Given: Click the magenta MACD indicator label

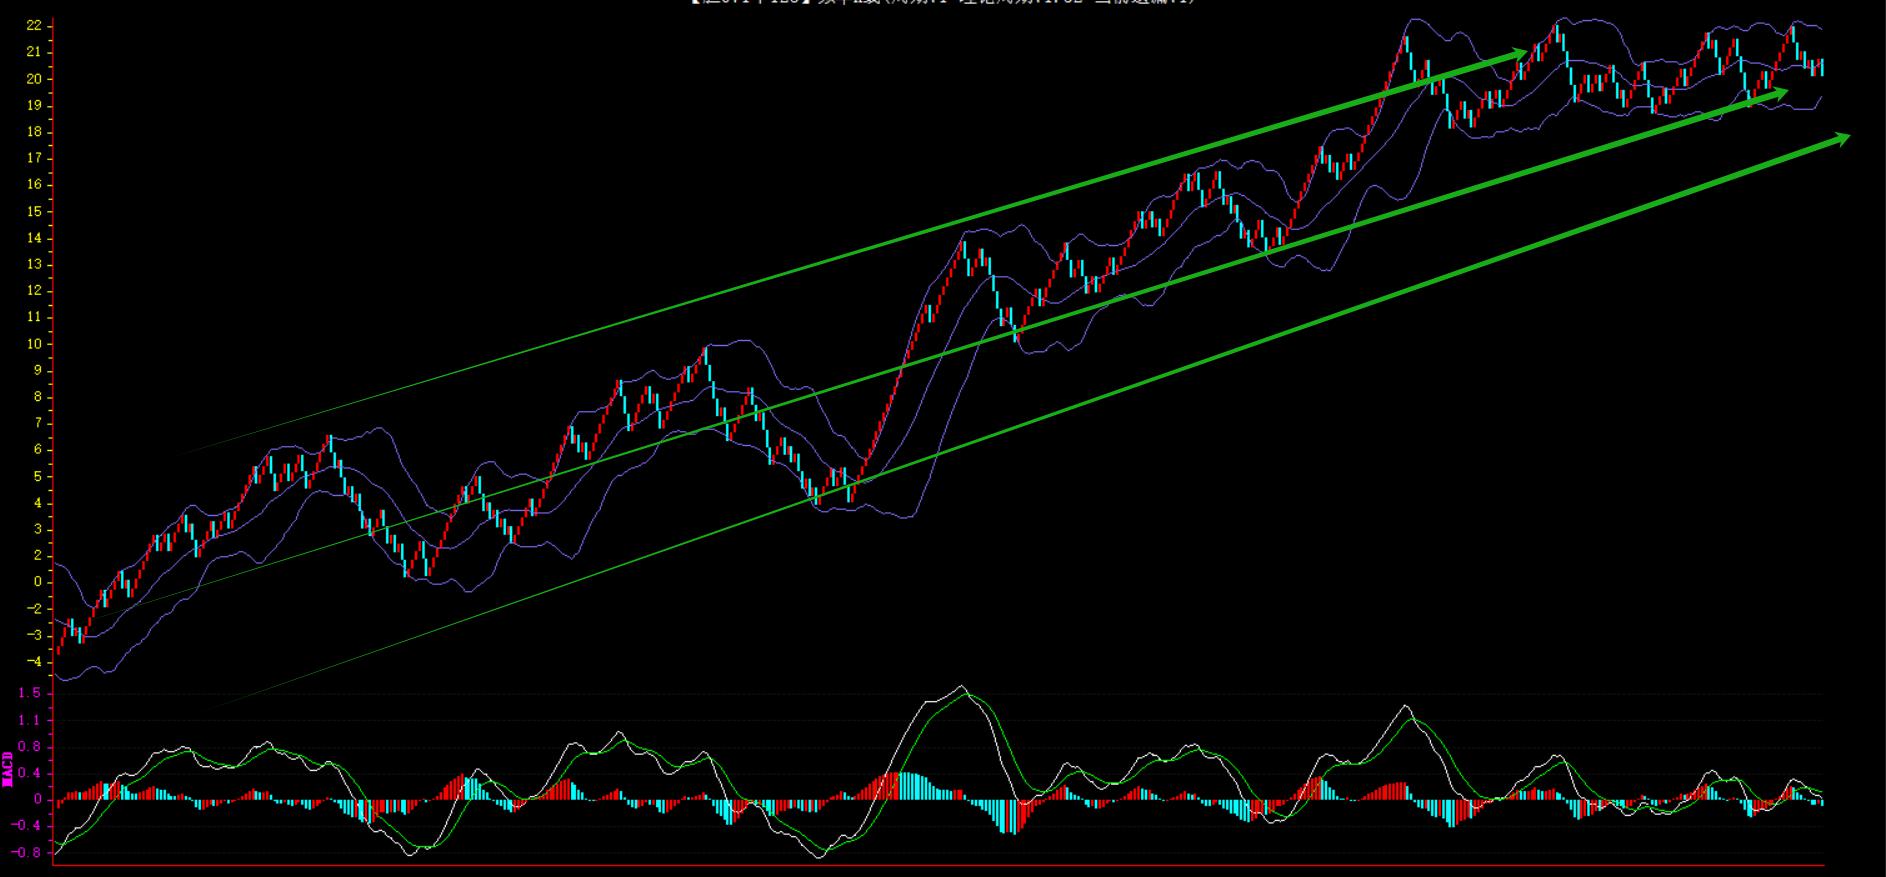Looking at the screenshot, I should pyautogui.click(x=8, y=769).
